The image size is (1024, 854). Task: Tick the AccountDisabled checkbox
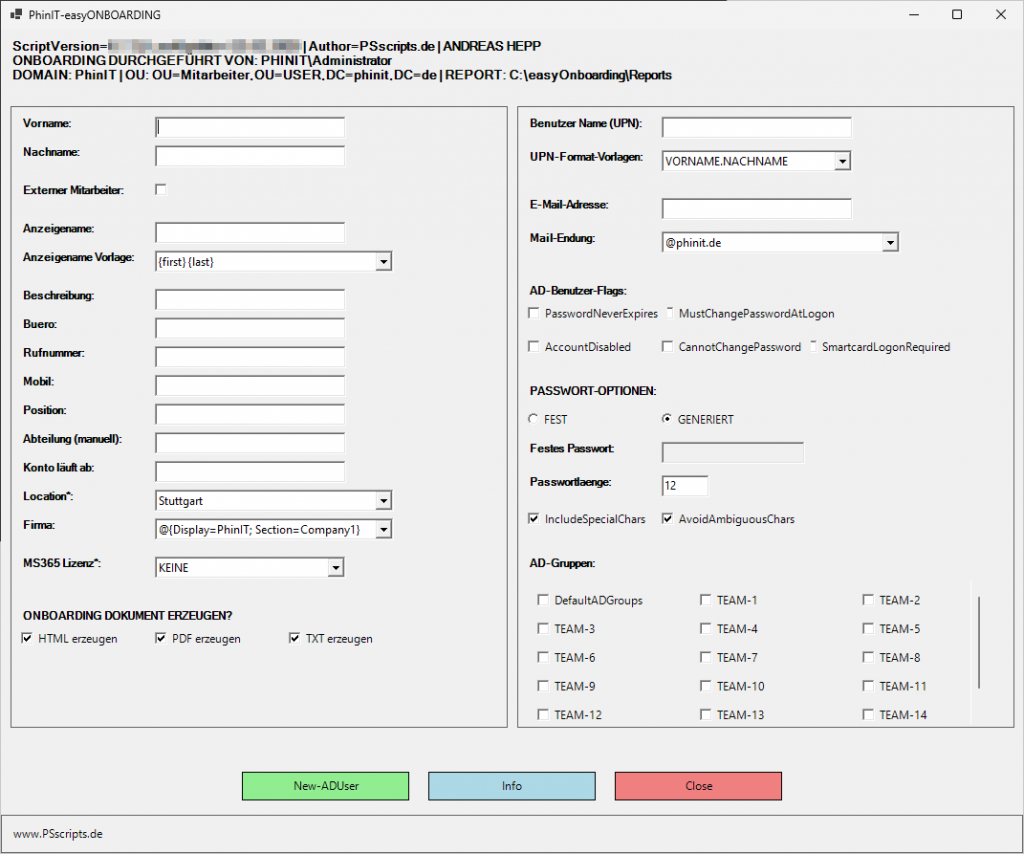click(535, 347)
